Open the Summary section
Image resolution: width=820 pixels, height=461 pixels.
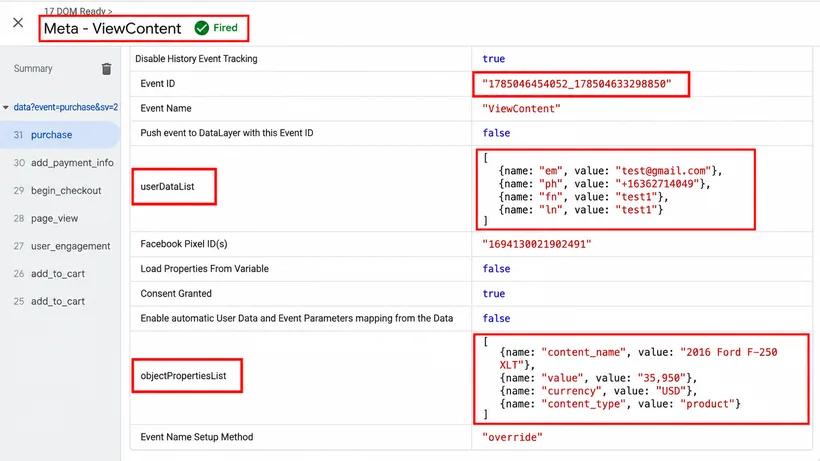pos(33,68)
